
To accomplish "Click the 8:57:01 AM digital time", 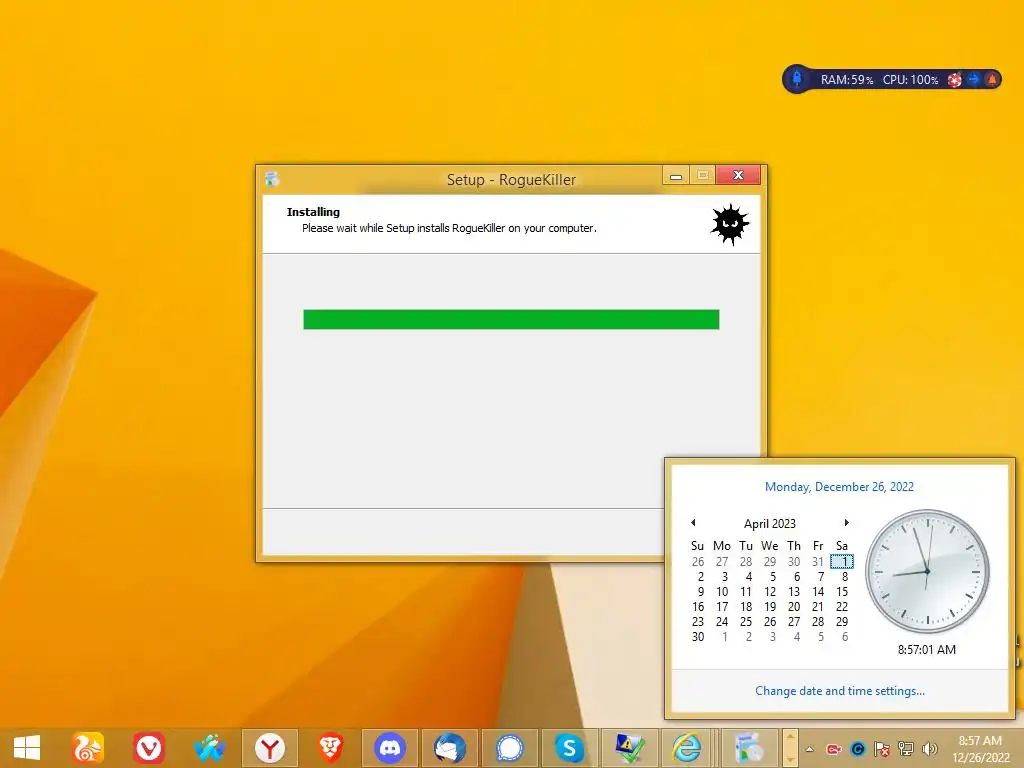I will click(x=927, y=650).
